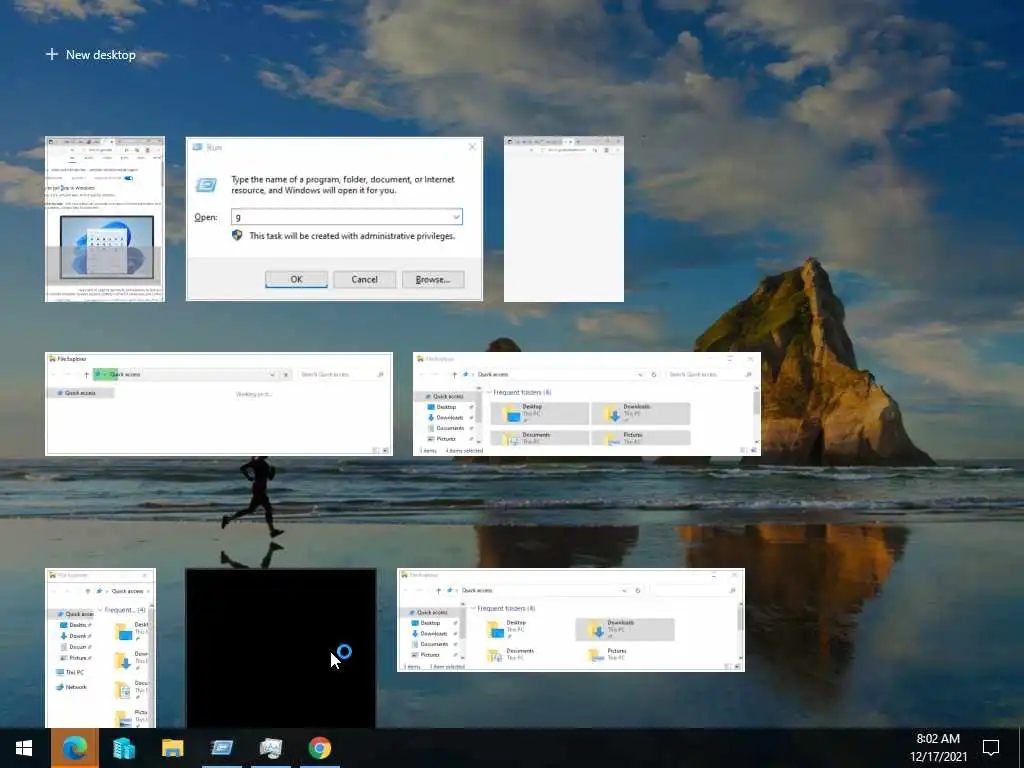Click the New desktop button
This screenshot has height=768, width=1024.
tap(91, 55)
